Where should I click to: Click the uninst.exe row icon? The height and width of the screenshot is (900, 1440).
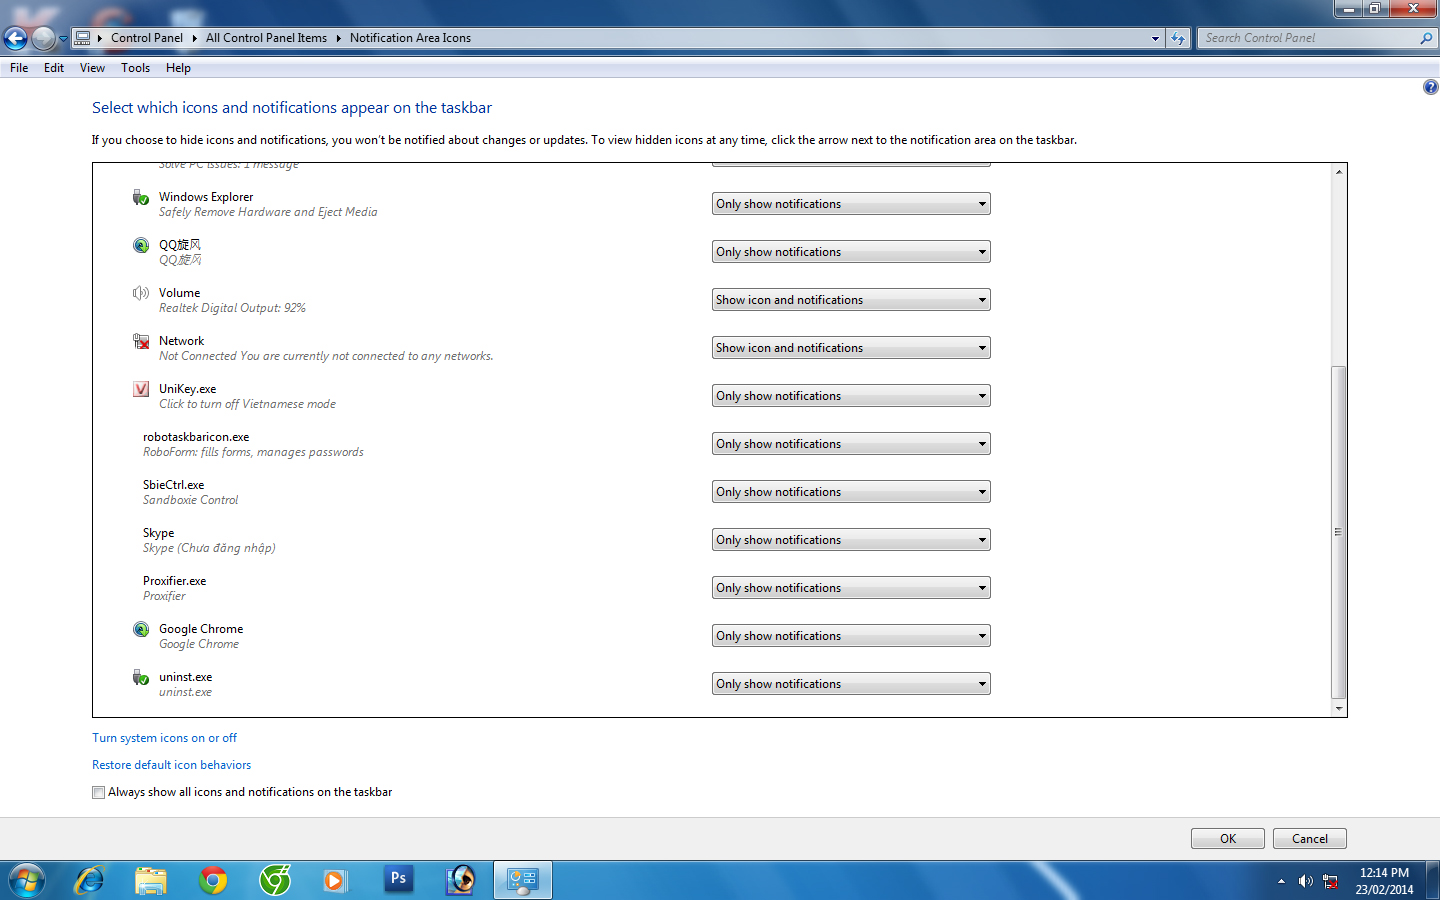coord(141,677)
